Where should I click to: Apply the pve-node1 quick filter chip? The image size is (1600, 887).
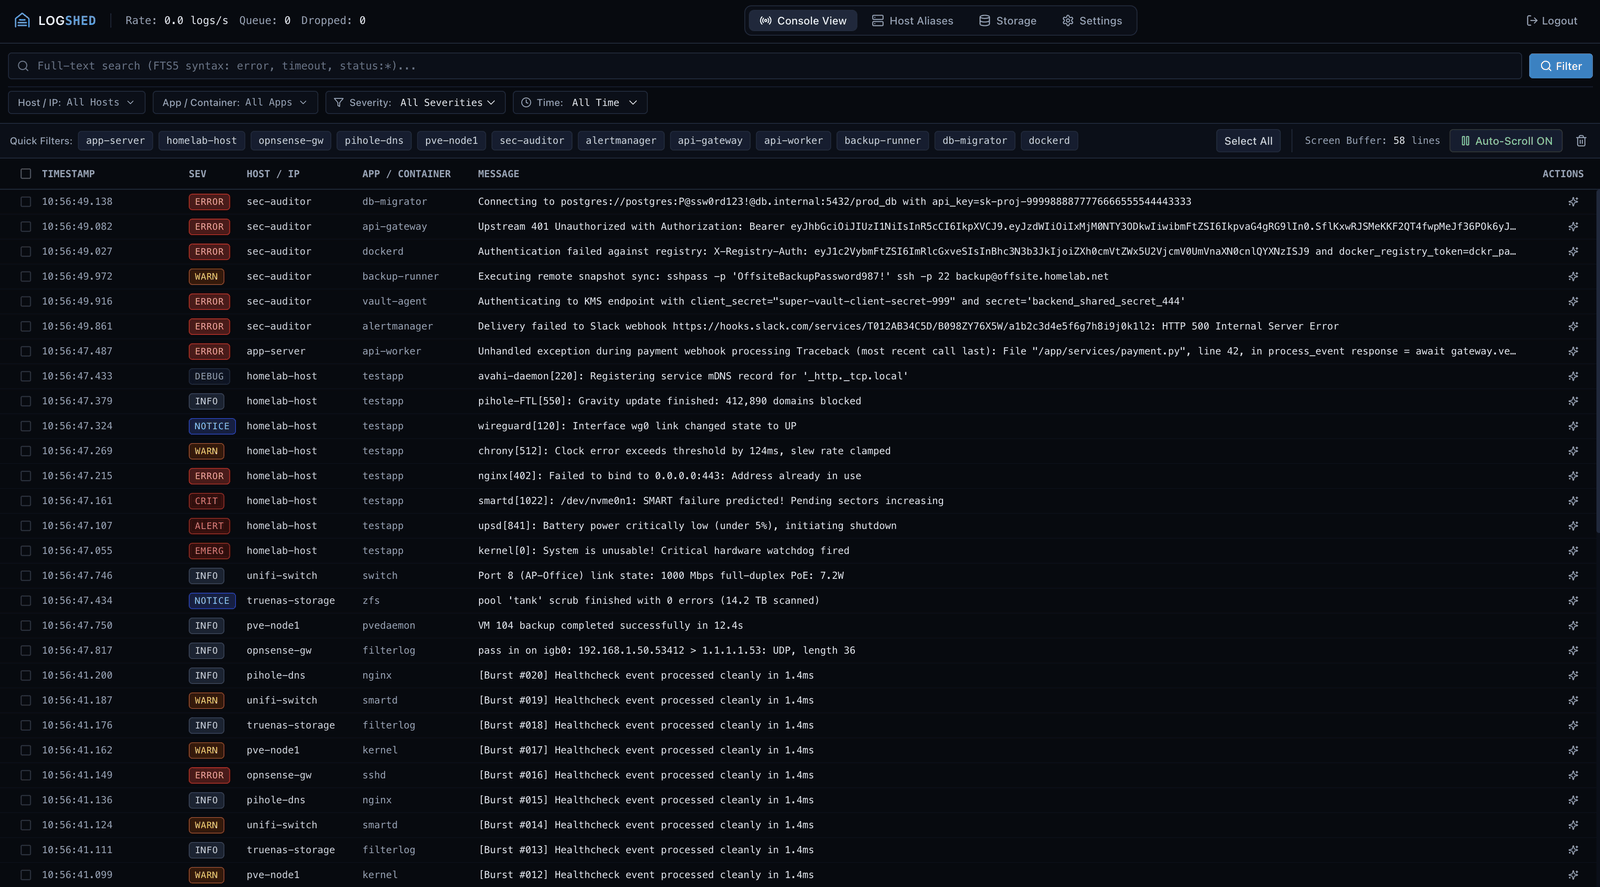tap(451, 141)
